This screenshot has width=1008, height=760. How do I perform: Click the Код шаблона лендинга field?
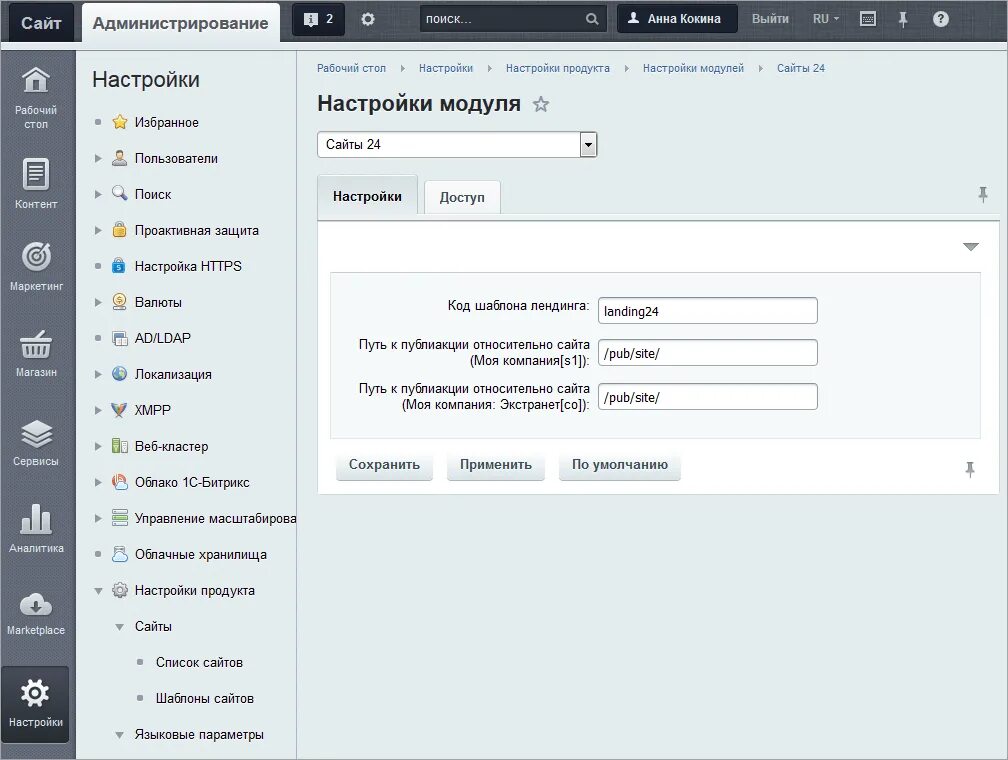[x=708, y=311]
